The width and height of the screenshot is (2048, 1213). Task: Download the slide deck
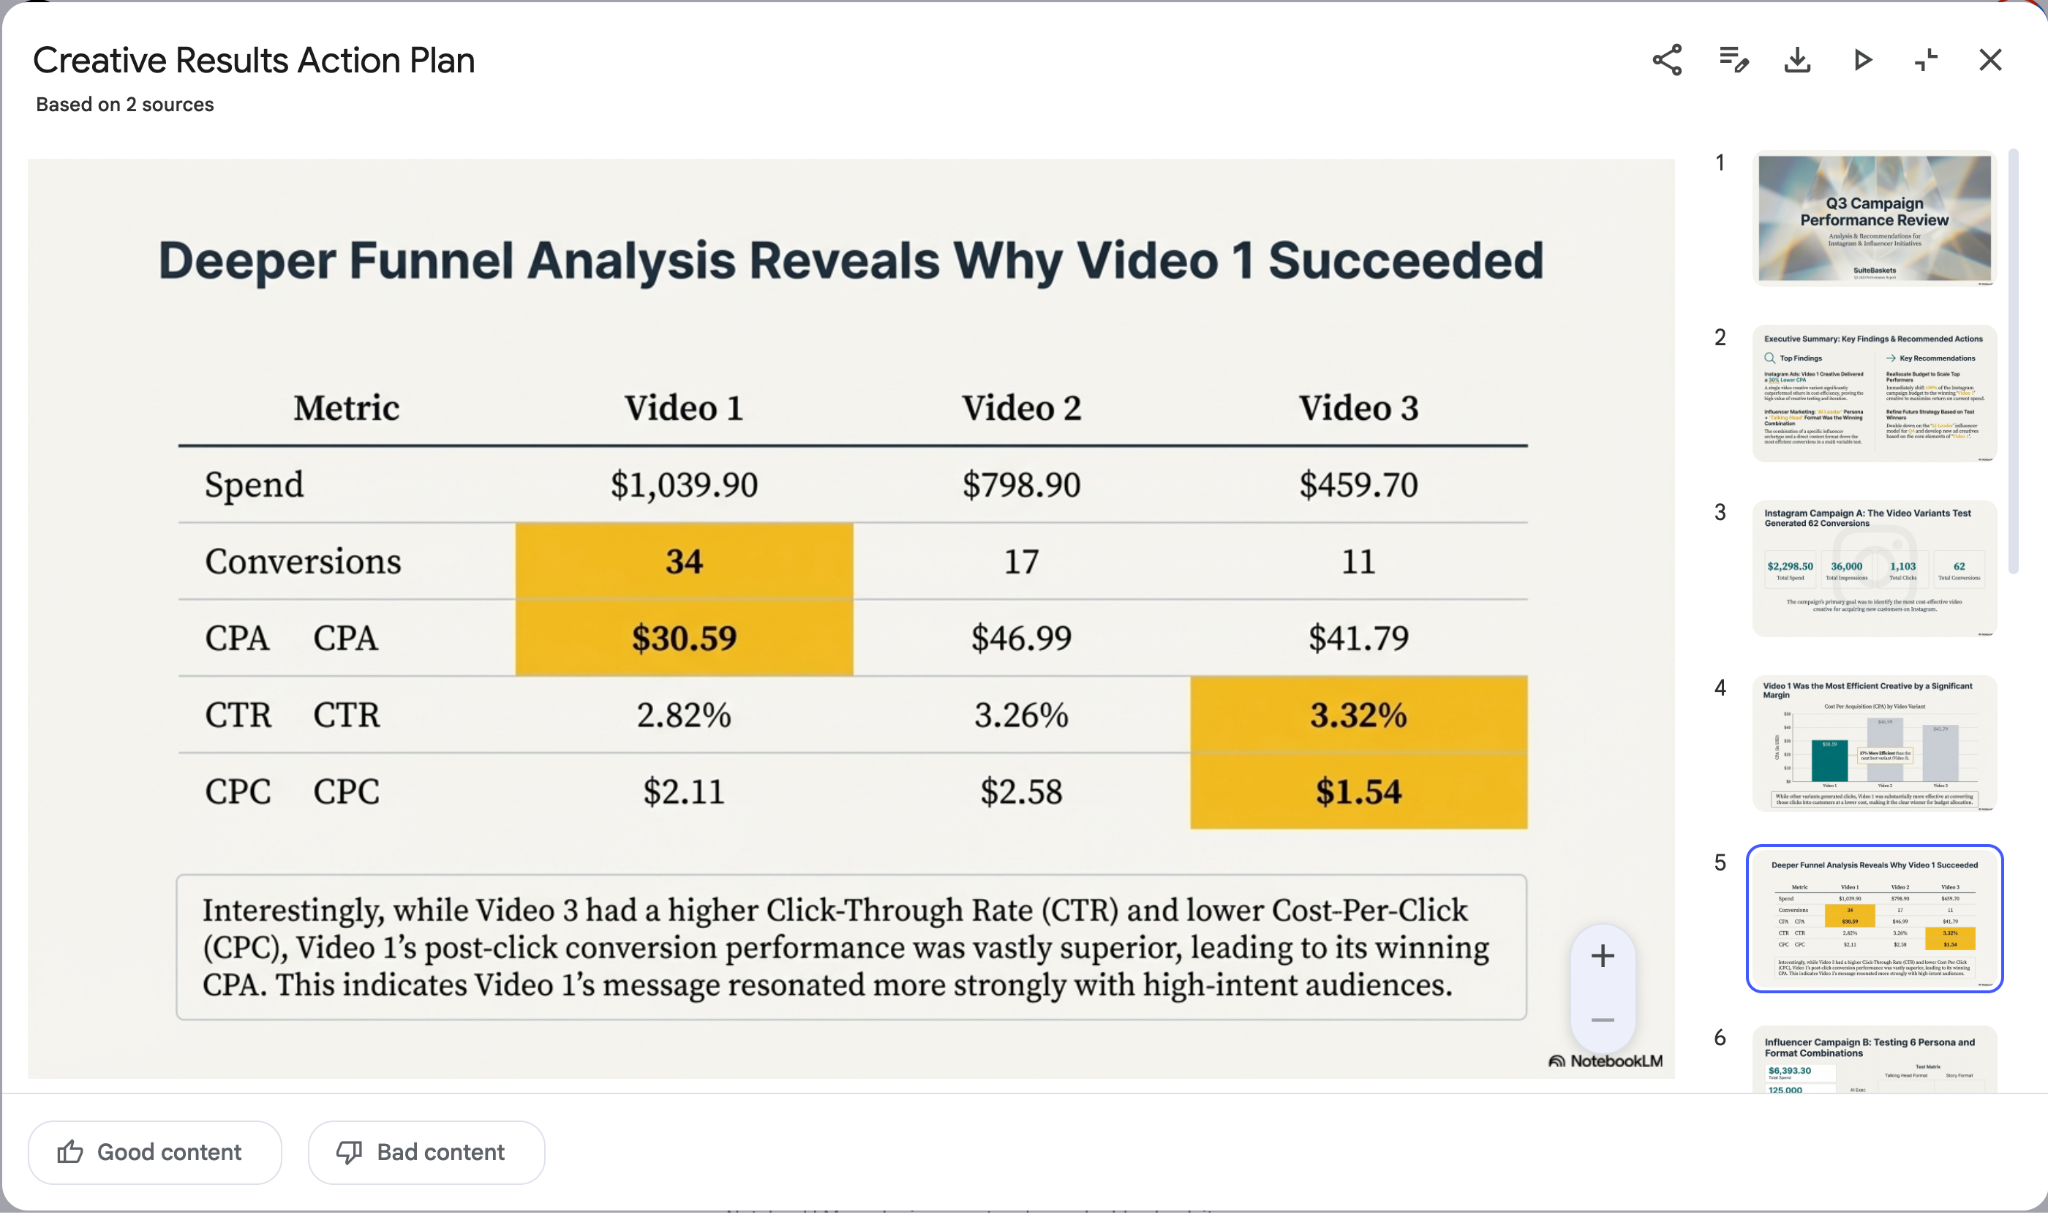point(1797,60)
